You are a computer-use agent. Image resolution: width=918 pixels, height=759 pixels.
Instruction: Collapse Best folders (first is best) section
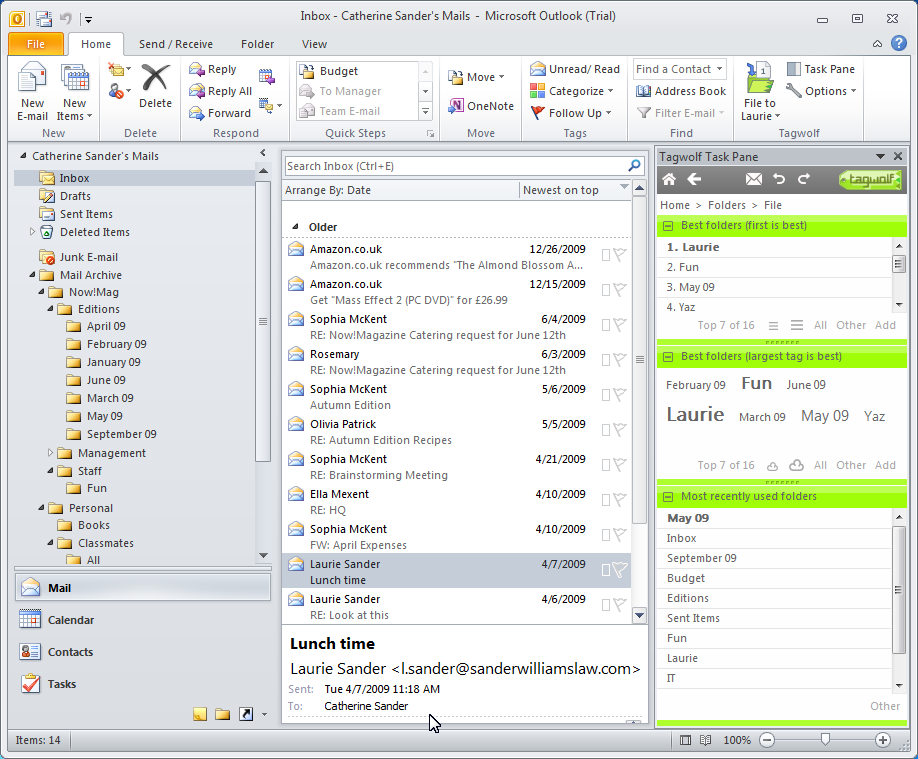(667, 225)
